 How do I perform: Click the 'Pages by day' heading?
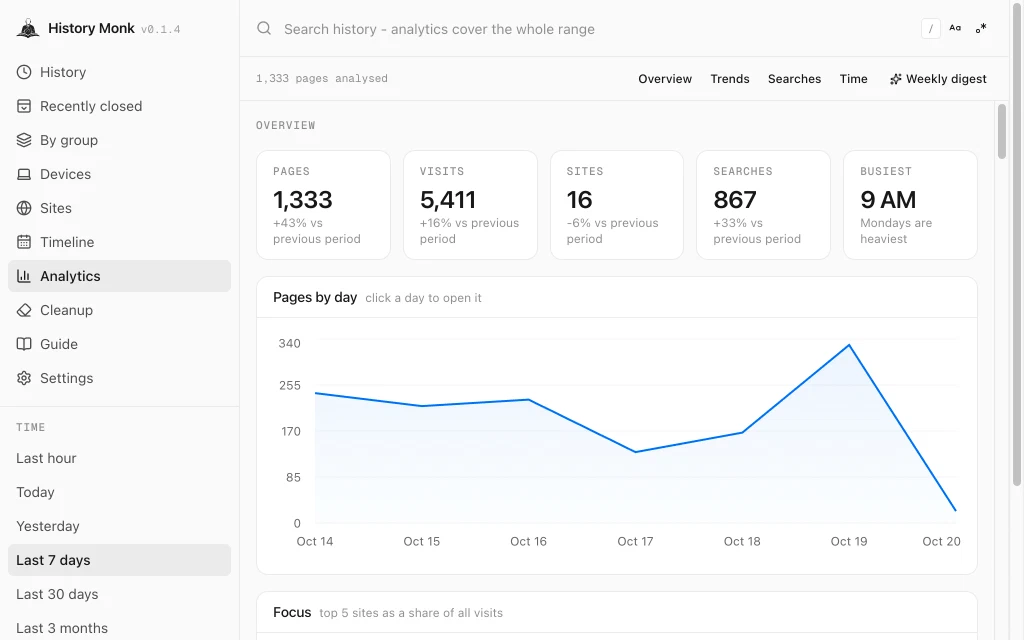pyautogui.click(x=315, y=297)
